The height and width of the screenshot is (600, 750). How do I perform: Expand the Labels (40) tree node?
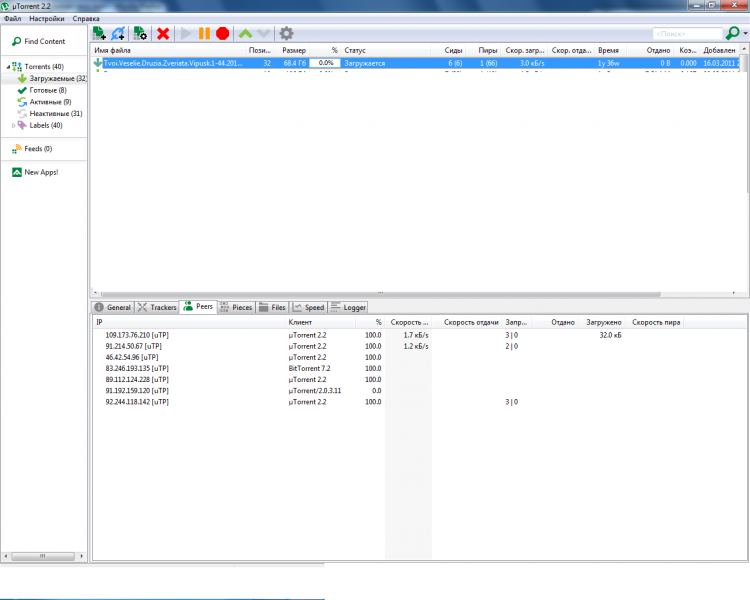[x=13, y=125]
